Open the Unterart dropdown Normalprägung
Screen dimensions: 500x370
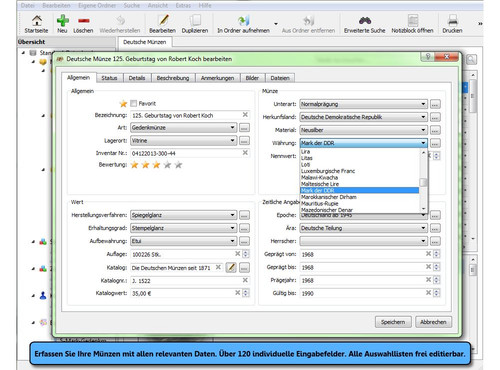coord(363,104)
